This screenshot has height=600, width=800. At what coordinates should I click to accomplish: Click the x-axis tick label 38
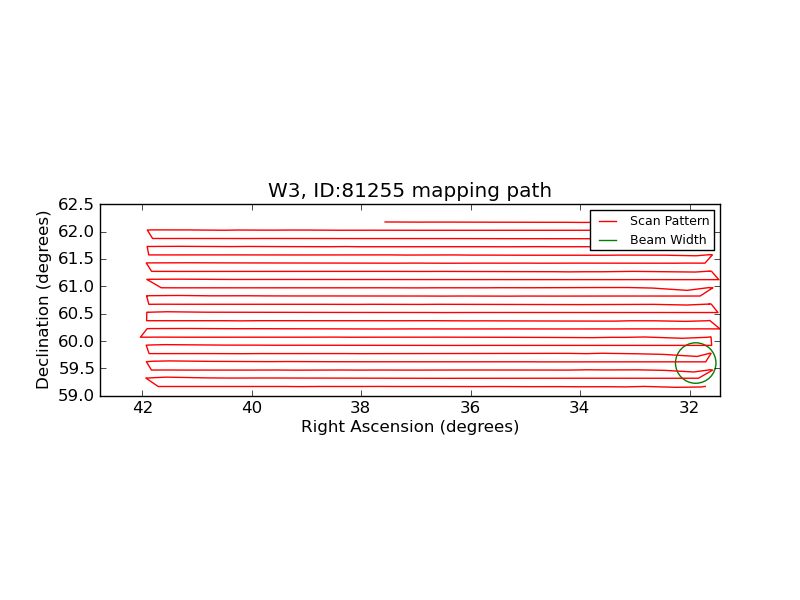[361, 408]
